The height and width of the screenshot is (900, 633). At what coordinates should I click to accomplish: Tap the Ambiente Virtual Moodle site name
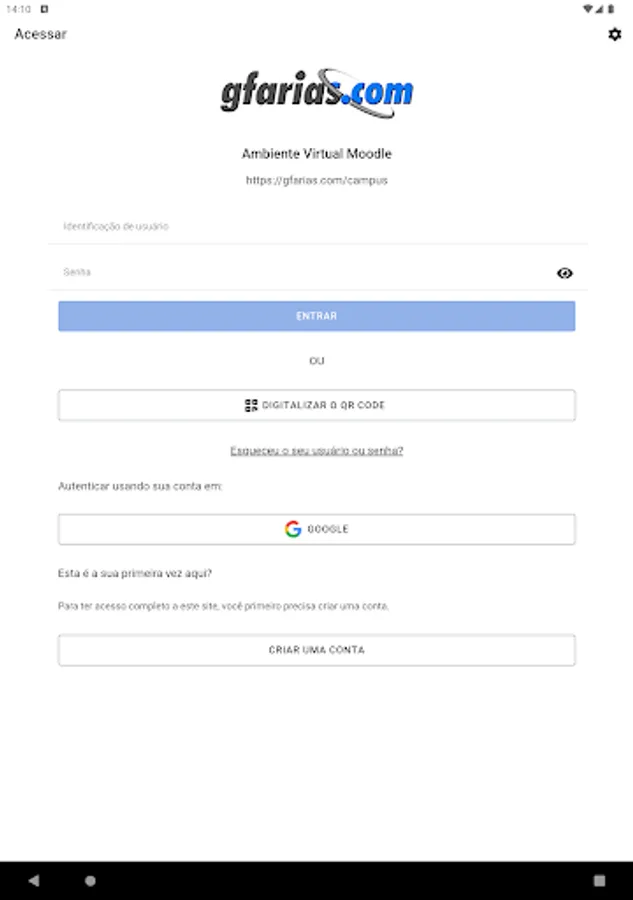pyautogui.click(x=316, y=154)
